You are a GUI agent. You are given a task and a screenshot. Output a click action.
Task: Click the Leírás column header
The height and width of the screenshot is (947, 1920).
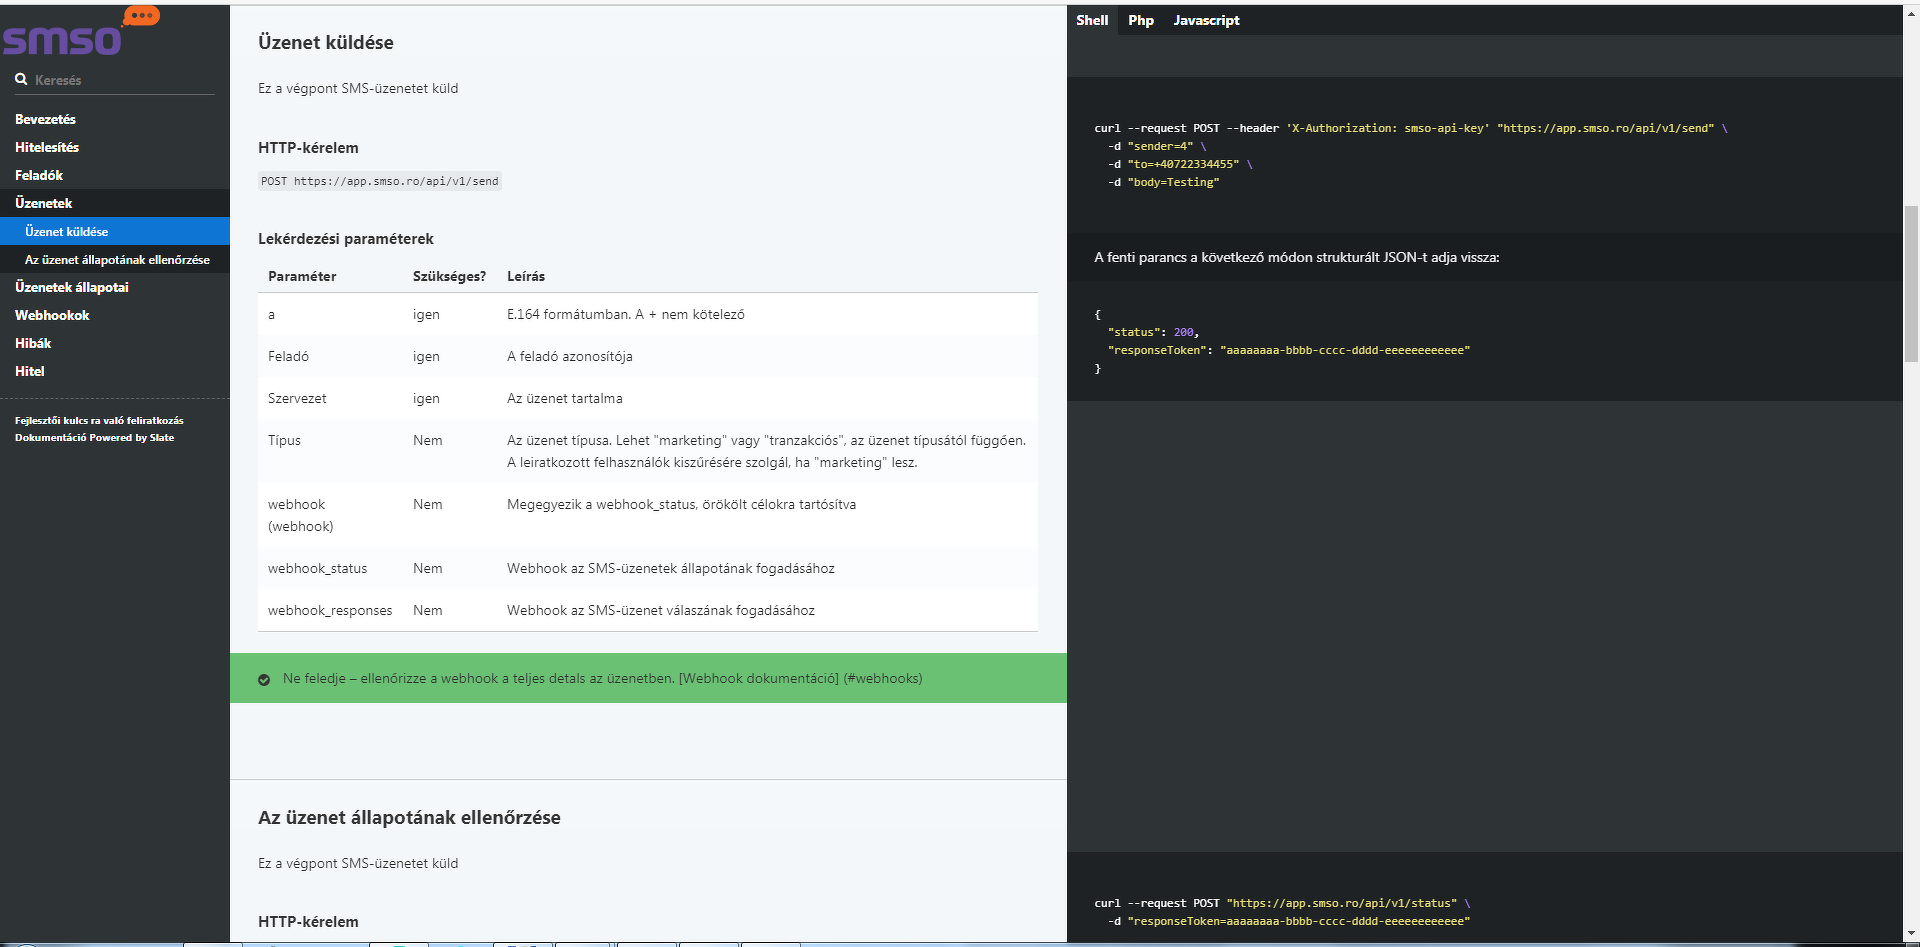click(x=526, y=276)
